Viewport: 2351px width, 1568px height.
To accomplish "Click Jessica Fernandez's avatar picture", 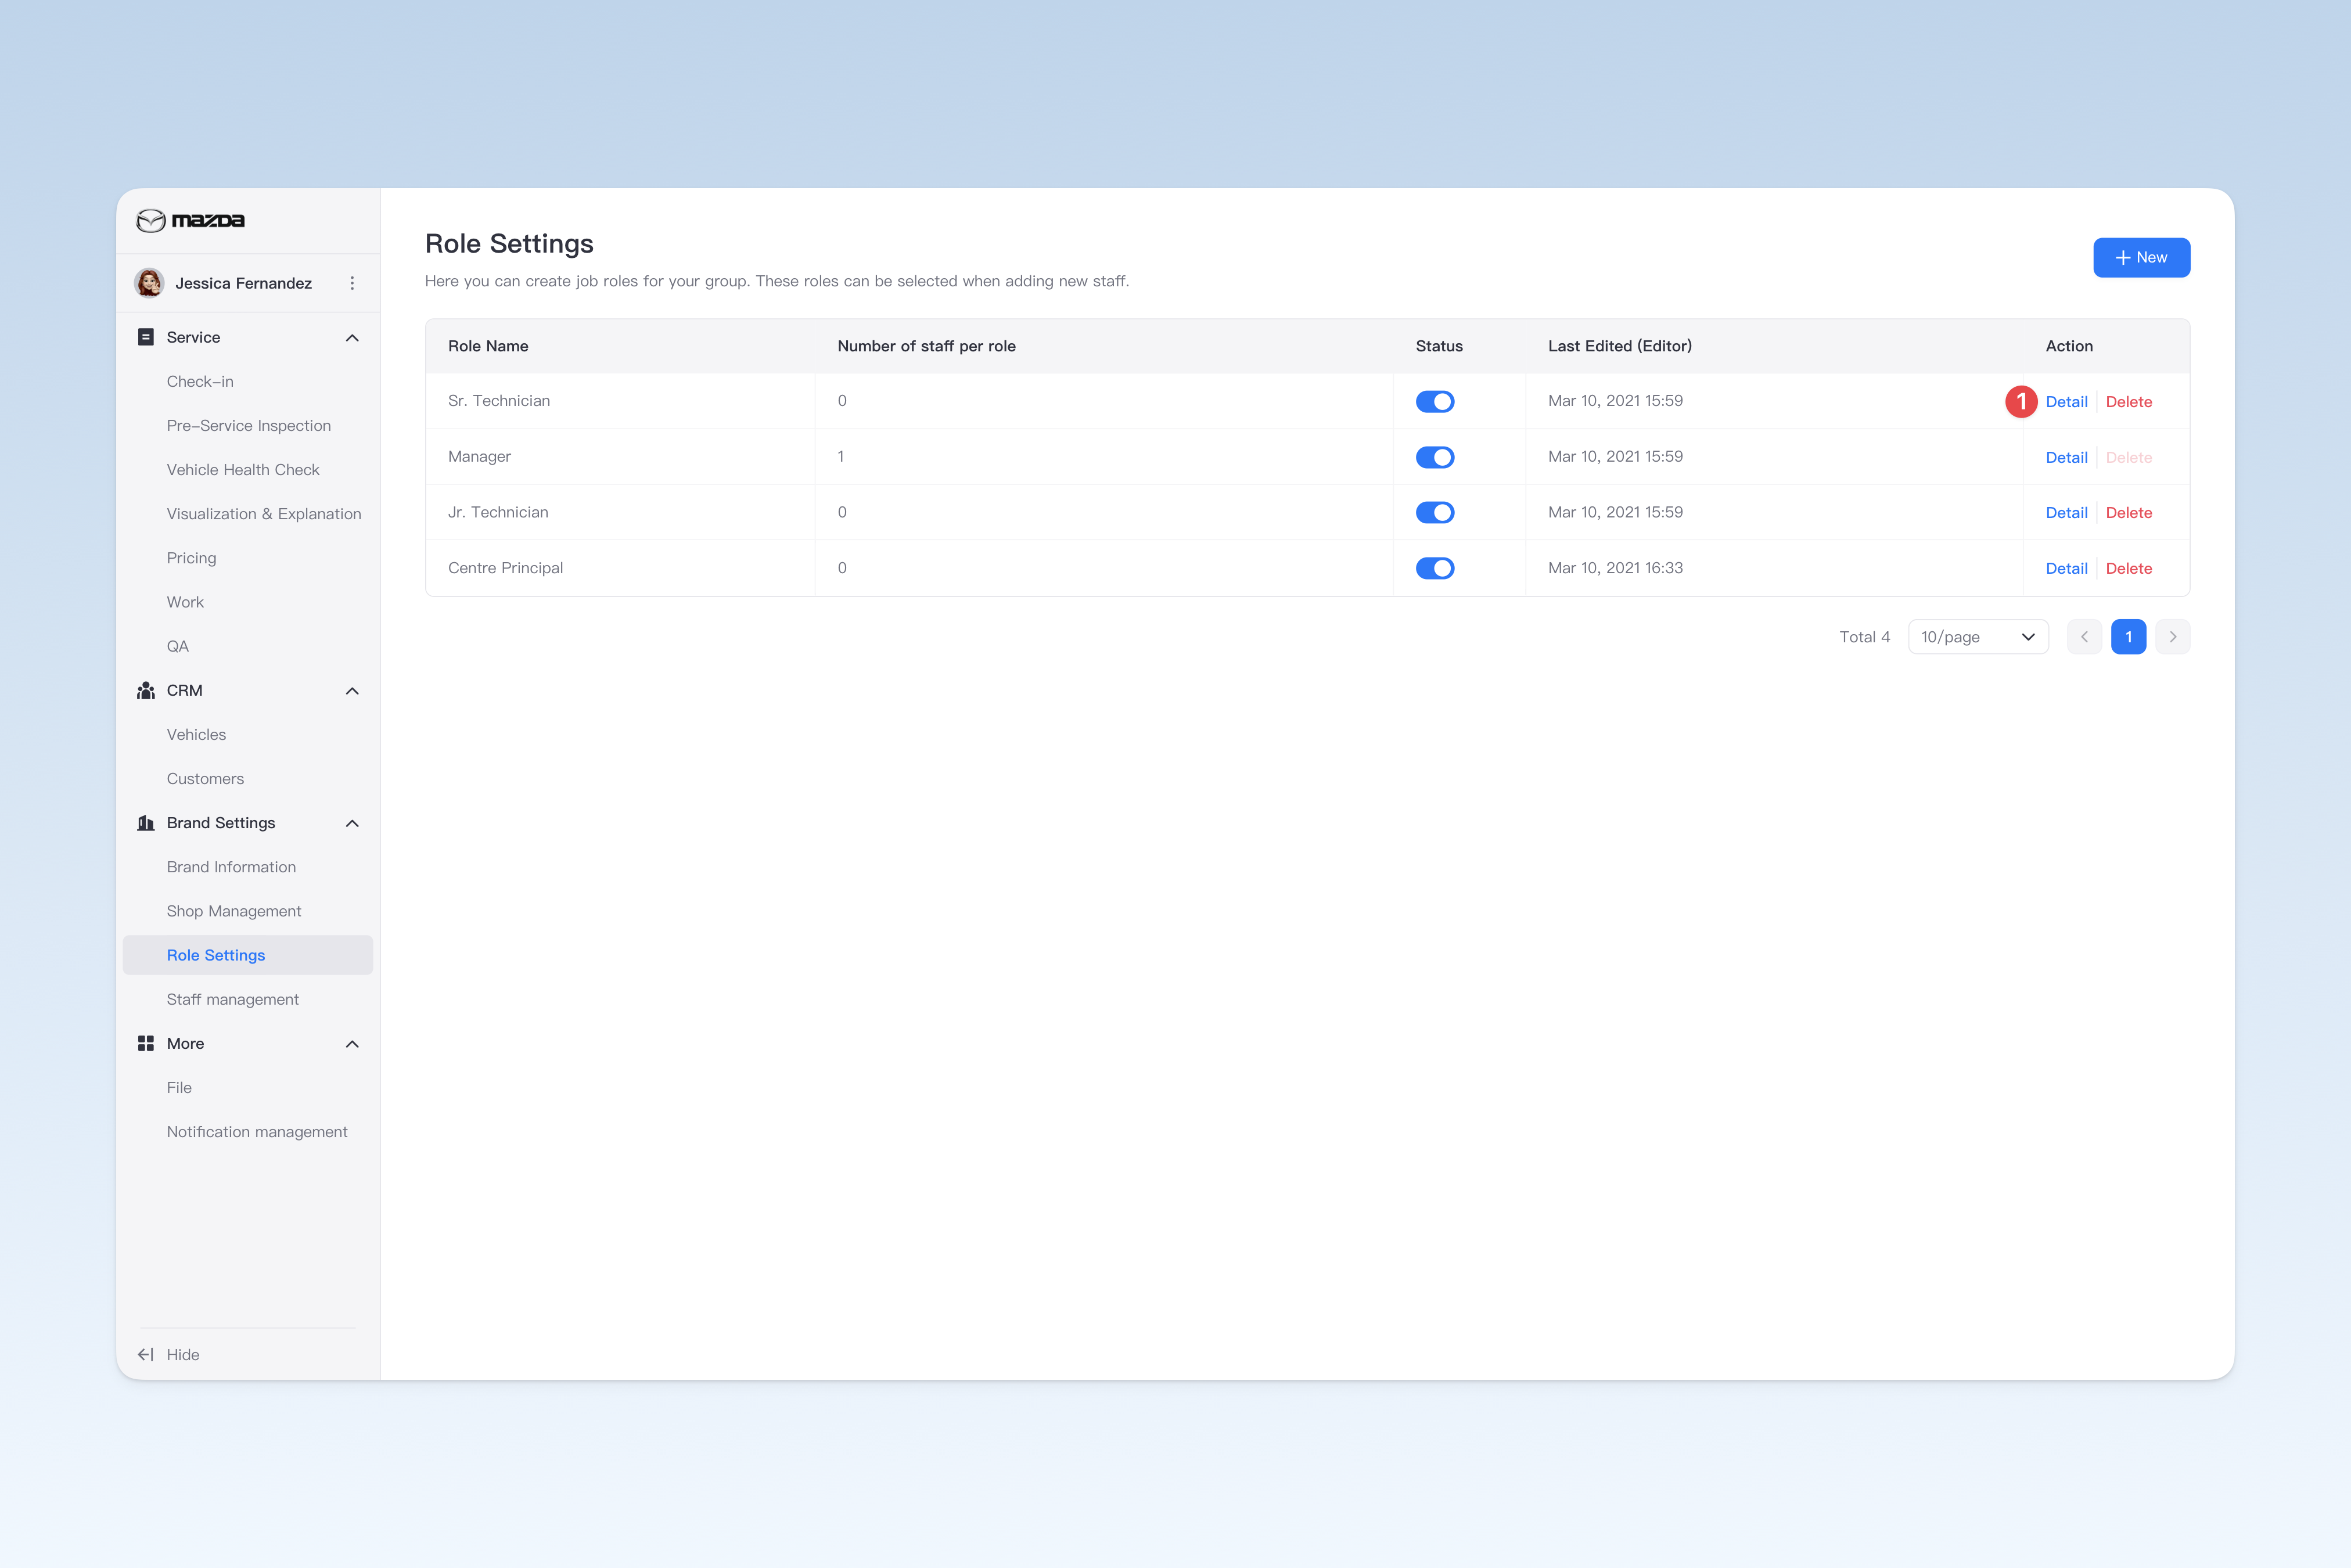I will click(x=150, y=283).
